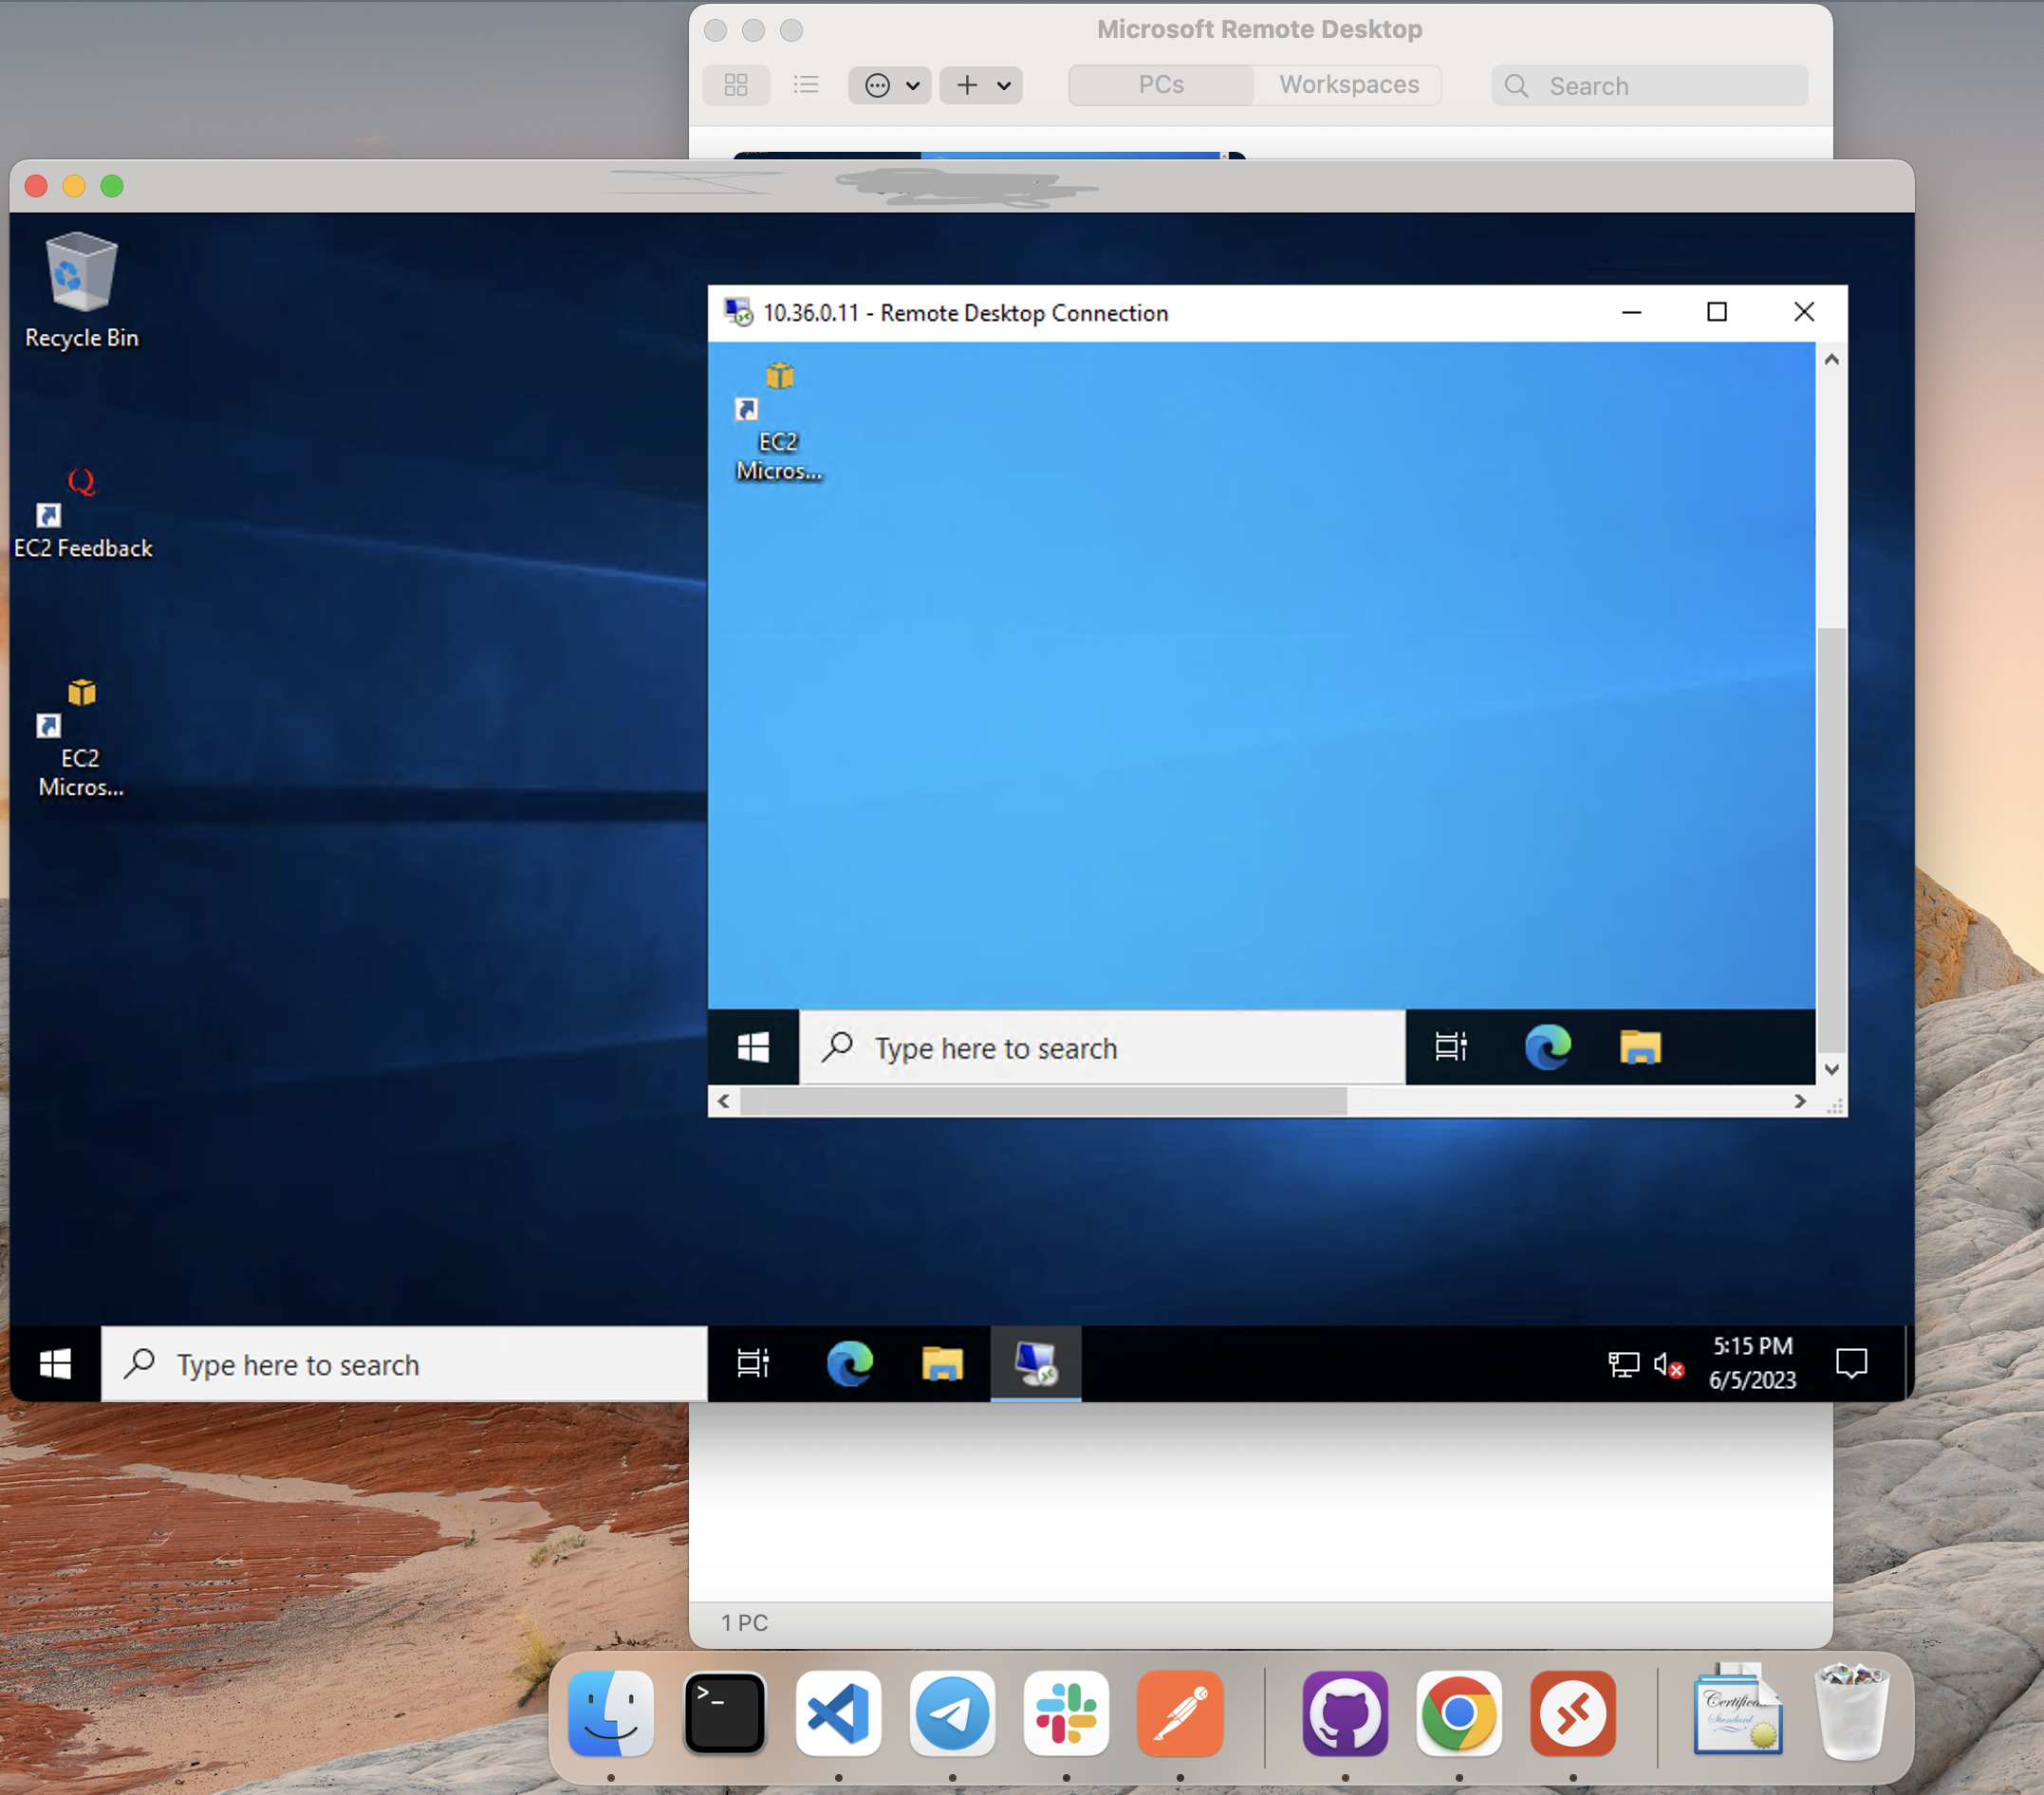Open Postman from the Dock
Image resolution: width=2044 pixels, height=1795 pixels.
coord(1180,1713)
